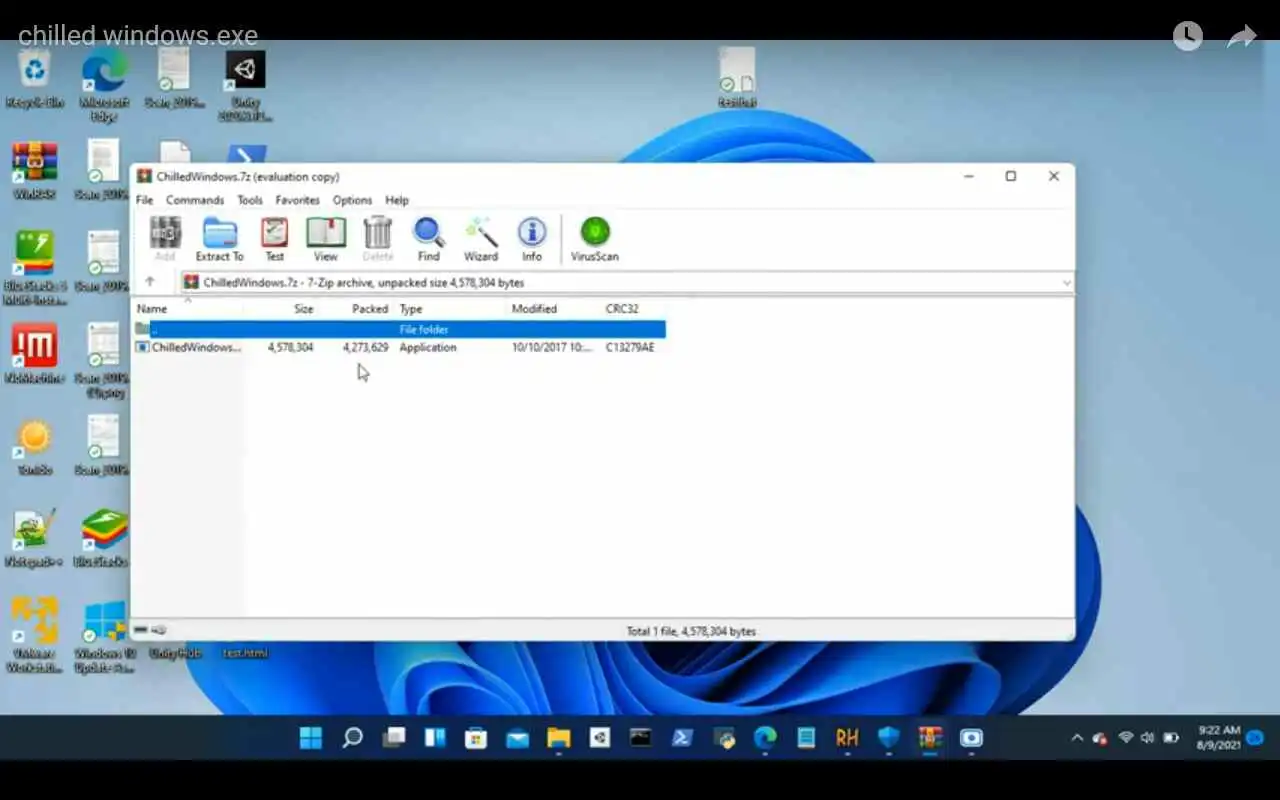This screenshot has width=1280, height=800.
Task: Click the Extract To toolbar button
Action: coord(219,240)
